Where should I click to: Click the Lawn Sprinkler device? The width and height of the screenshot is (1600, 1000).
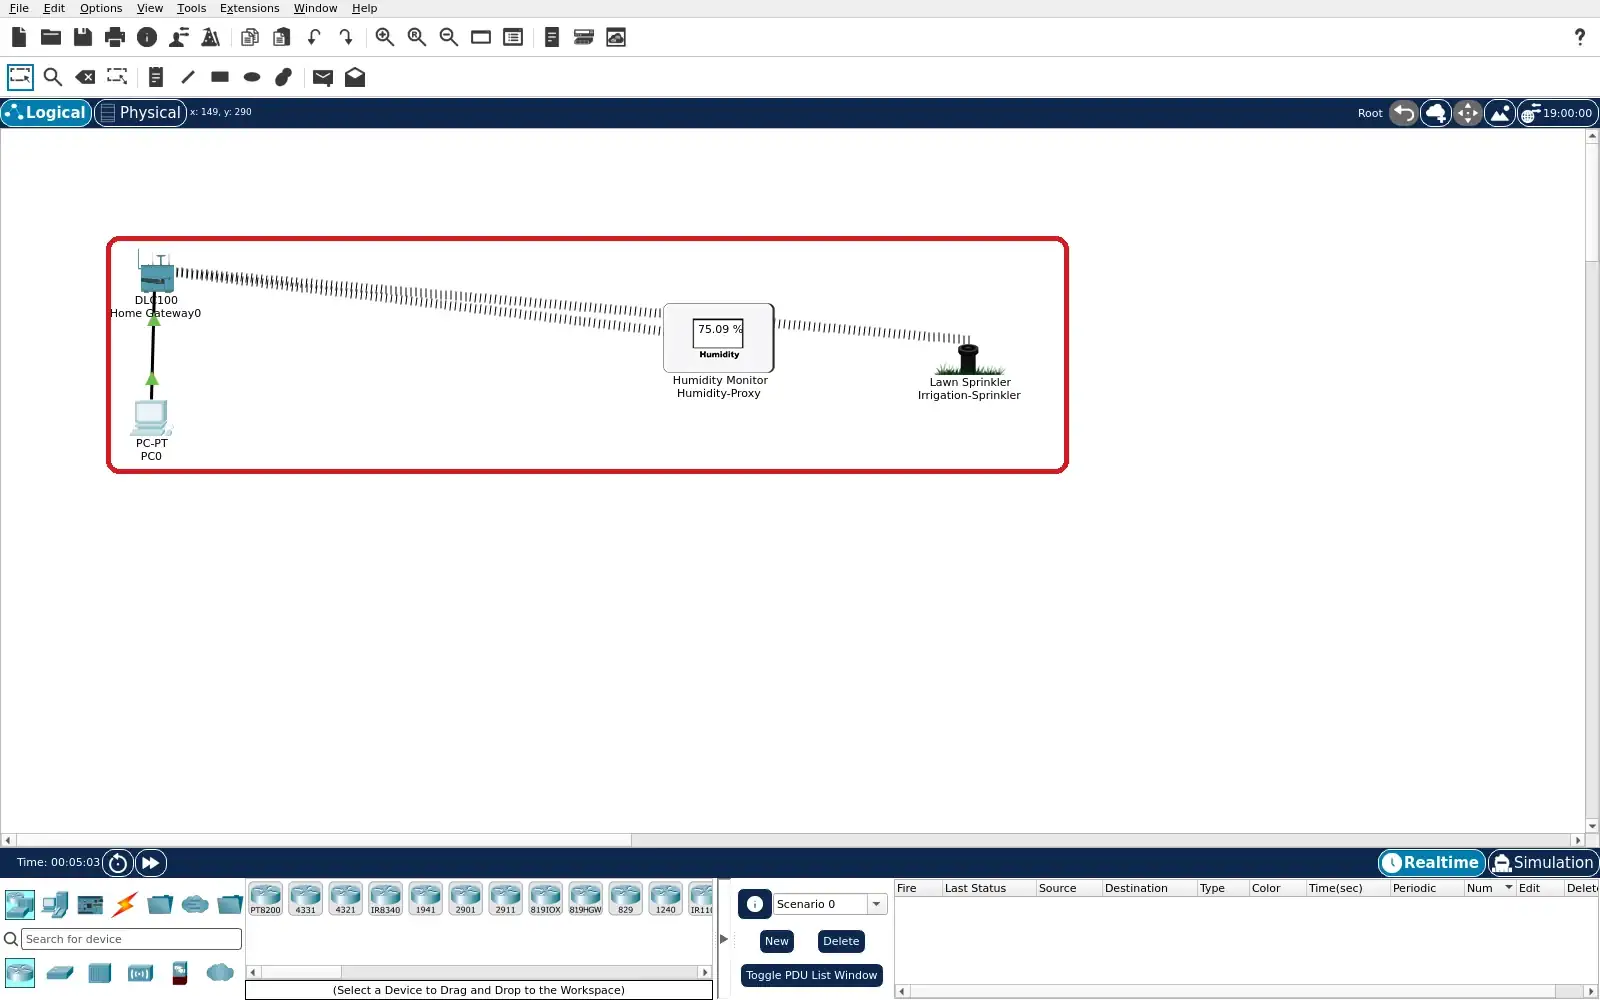(968, 360)
